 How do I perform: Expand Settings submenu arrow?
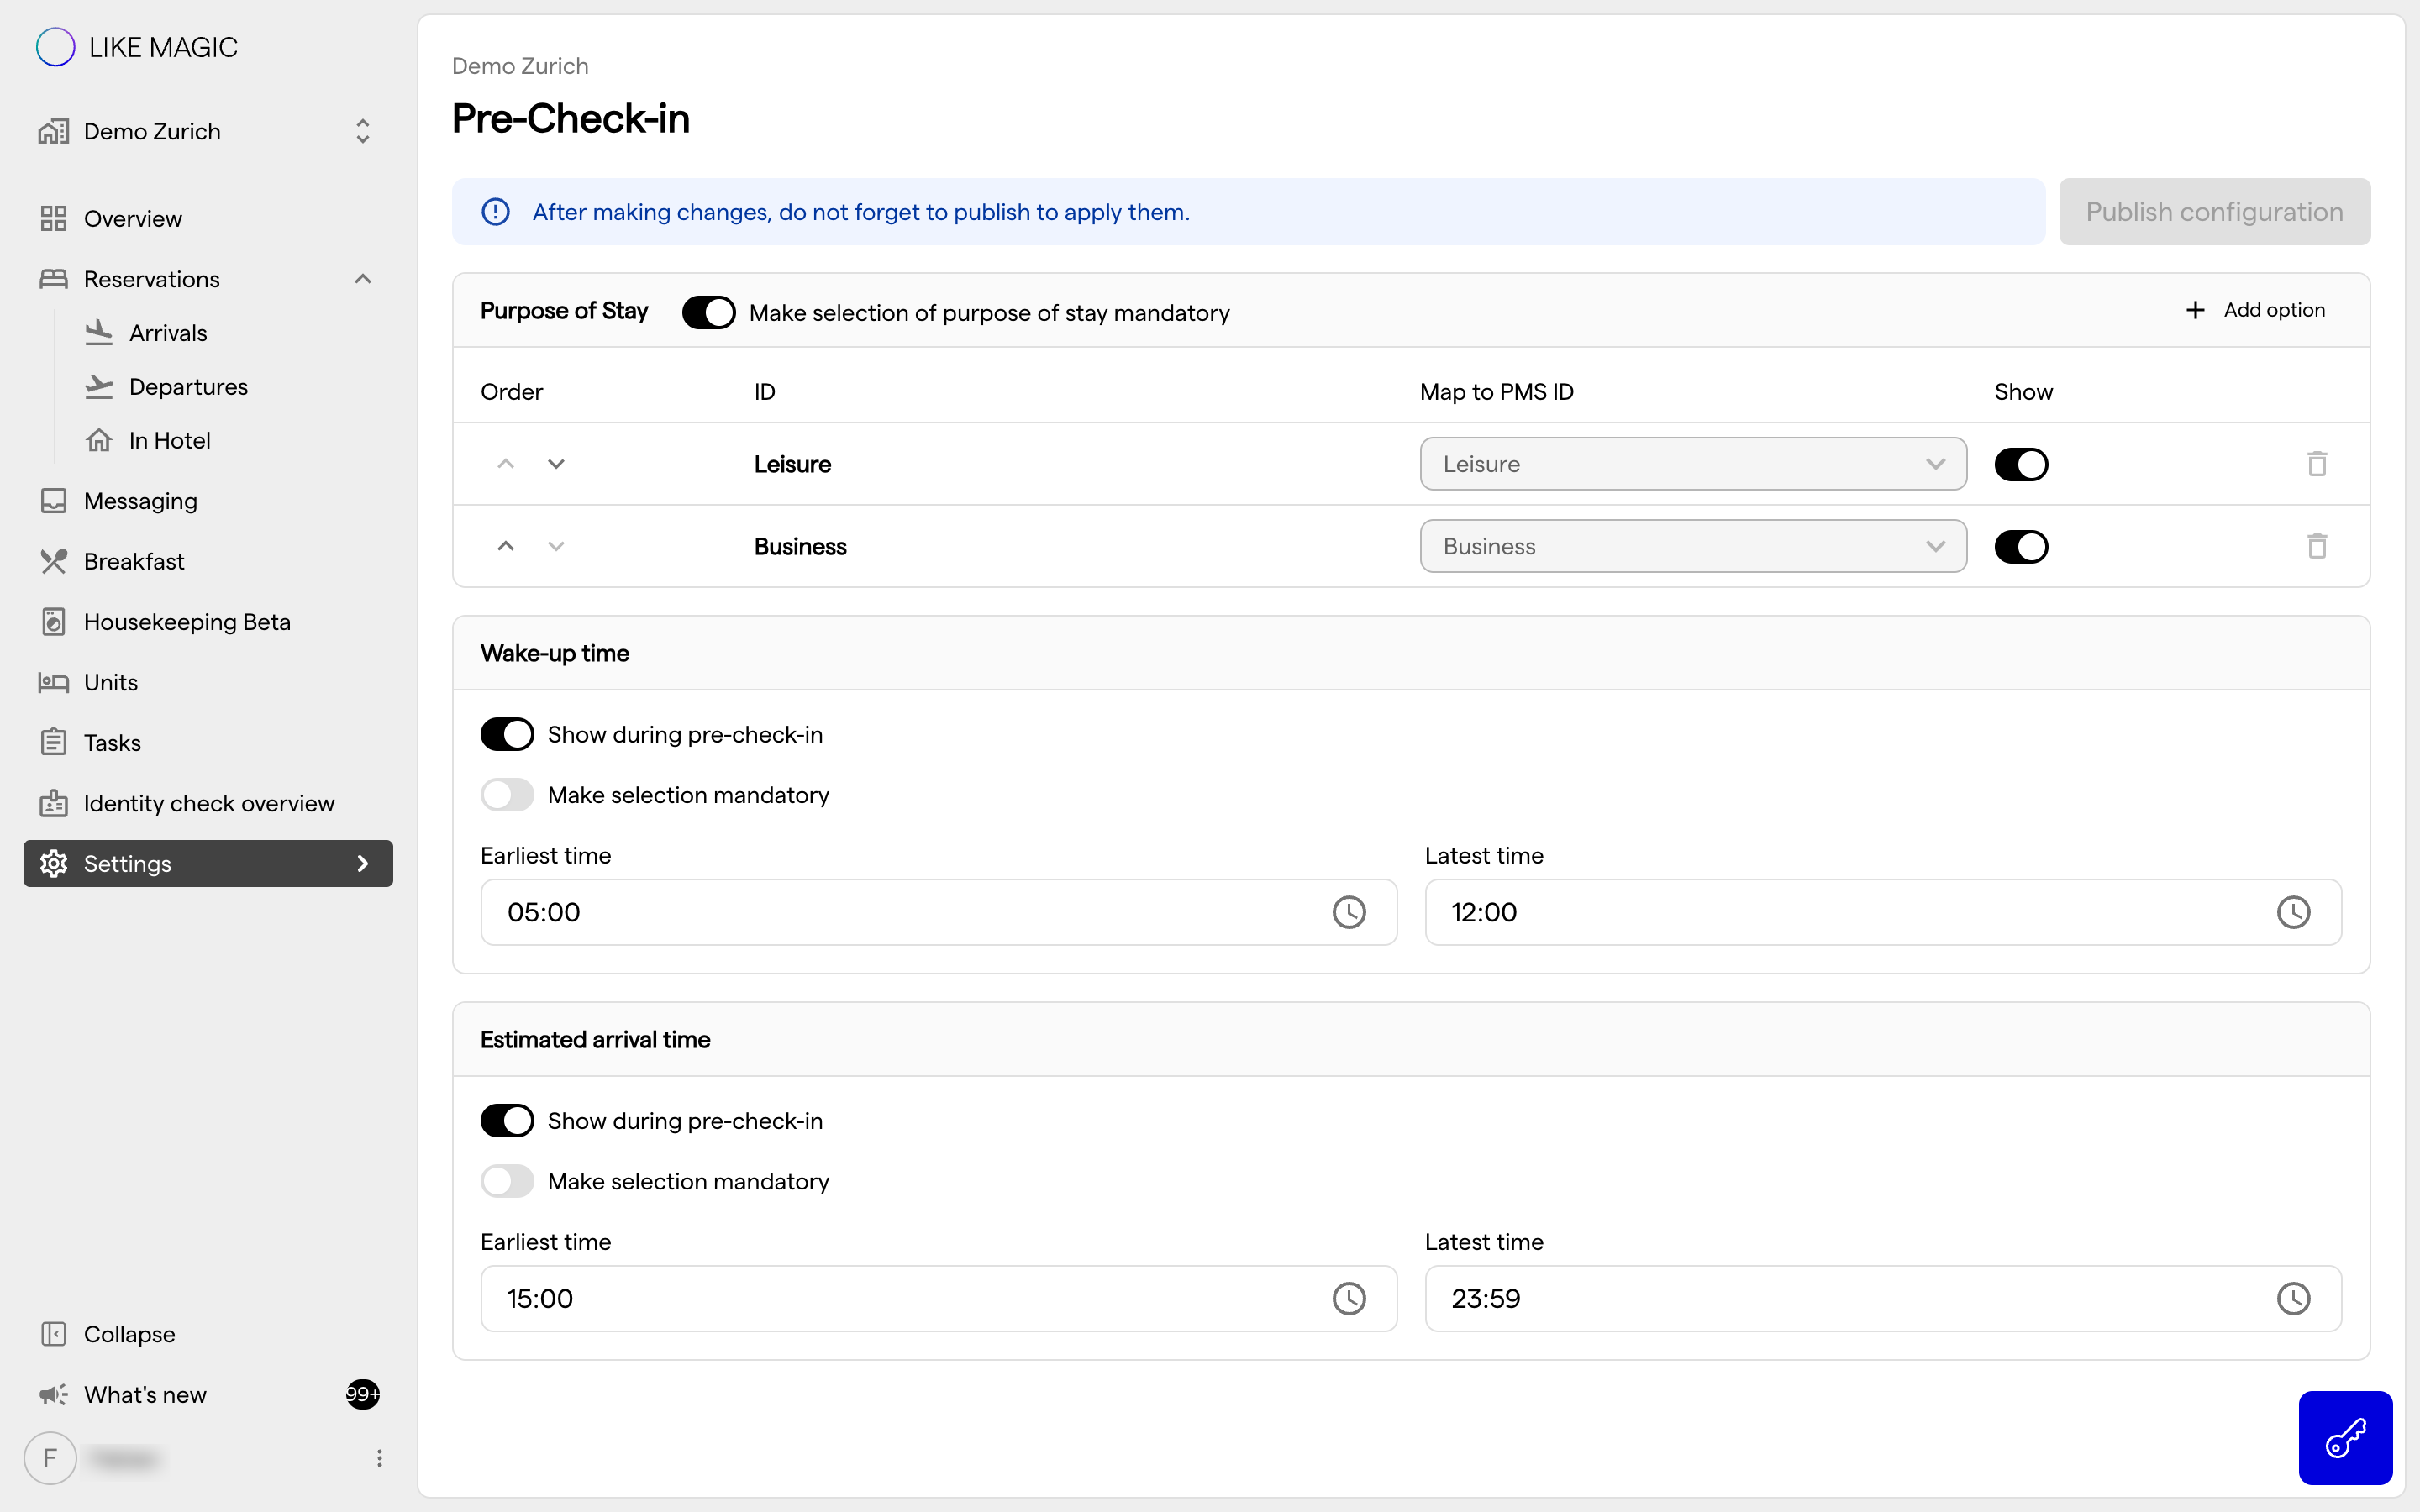tap(363, 863)
